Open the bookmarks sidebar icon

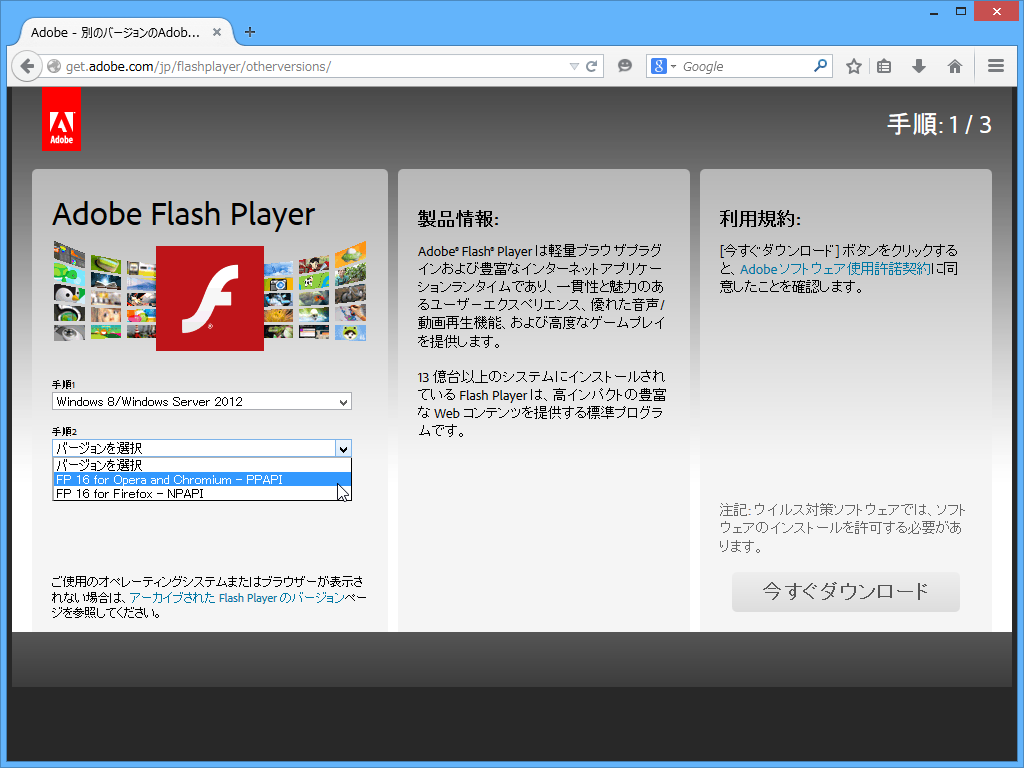(884, 66)
